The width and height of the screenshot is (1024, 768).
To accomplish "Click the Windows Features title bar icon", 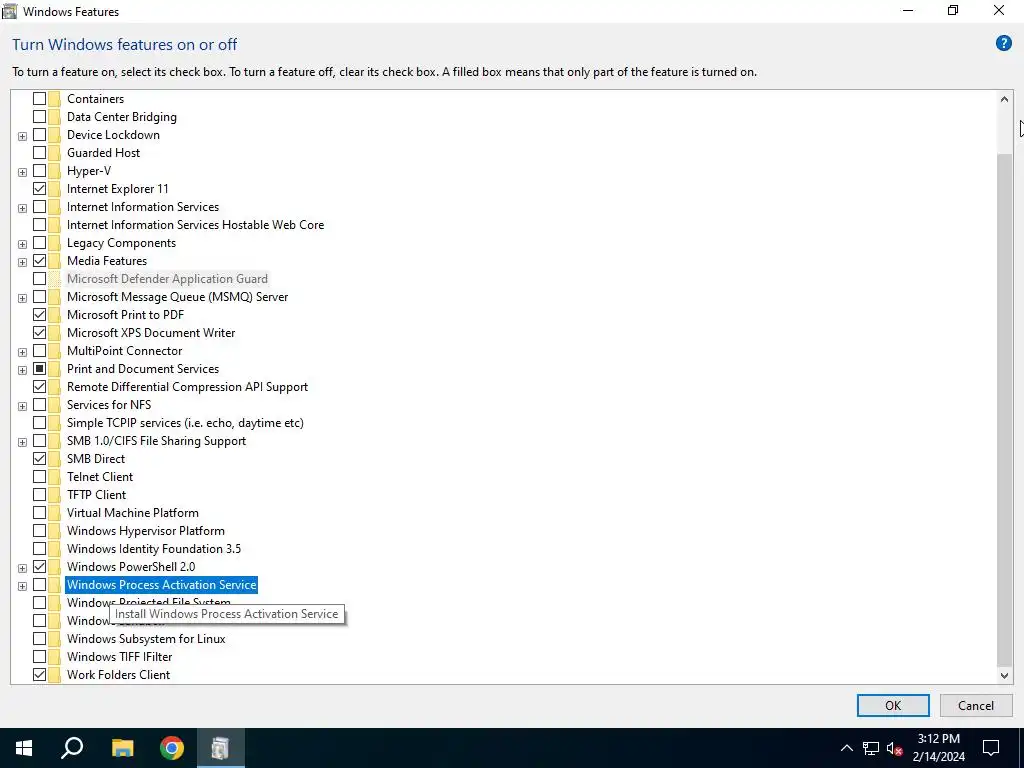I will pyautogui.click(x=9, y=11).
